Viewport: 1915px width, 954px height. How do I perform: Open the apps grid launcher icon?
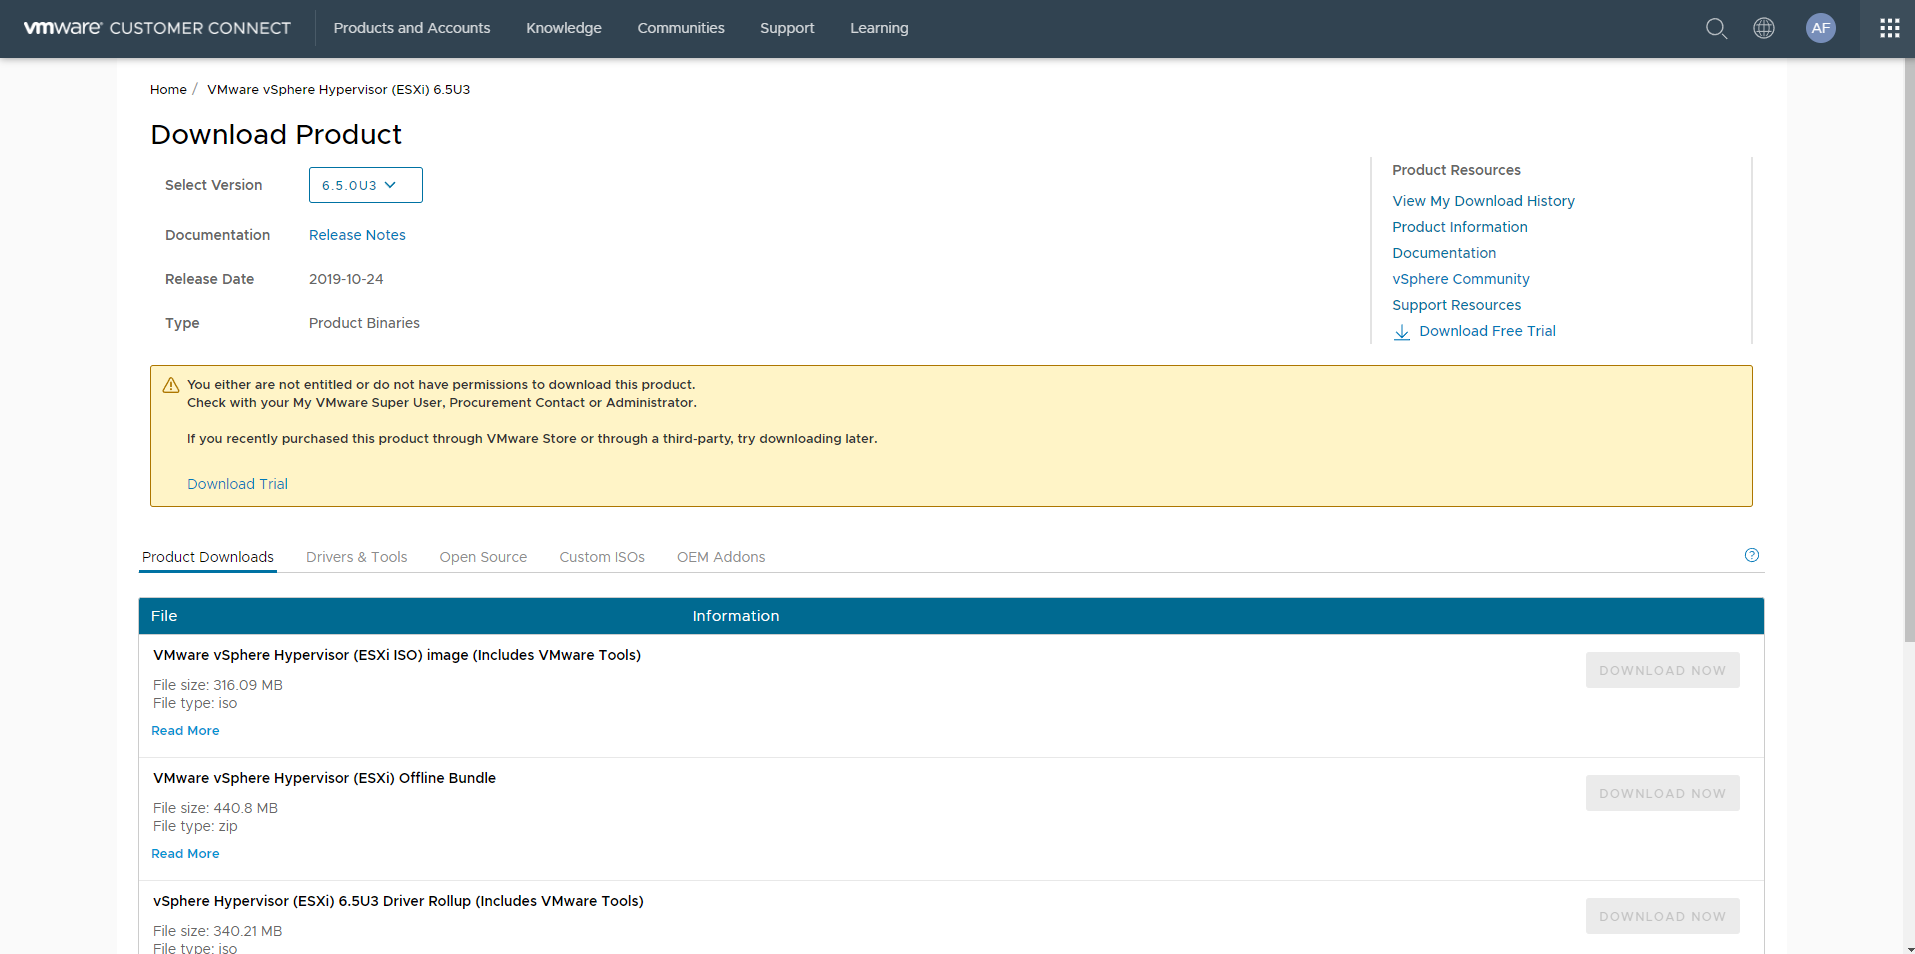pyautogui.click(x=1889, y=28)
